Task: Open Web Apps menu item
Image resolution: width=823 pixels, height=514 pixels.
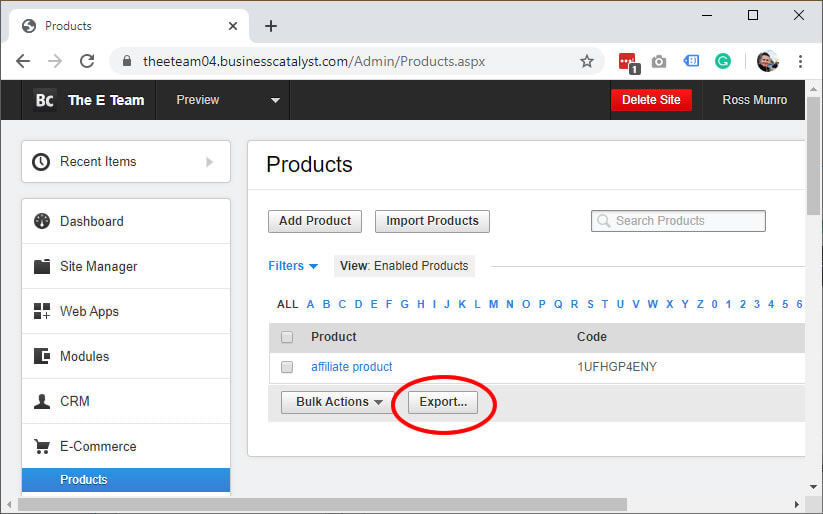Action: [126, 311]
